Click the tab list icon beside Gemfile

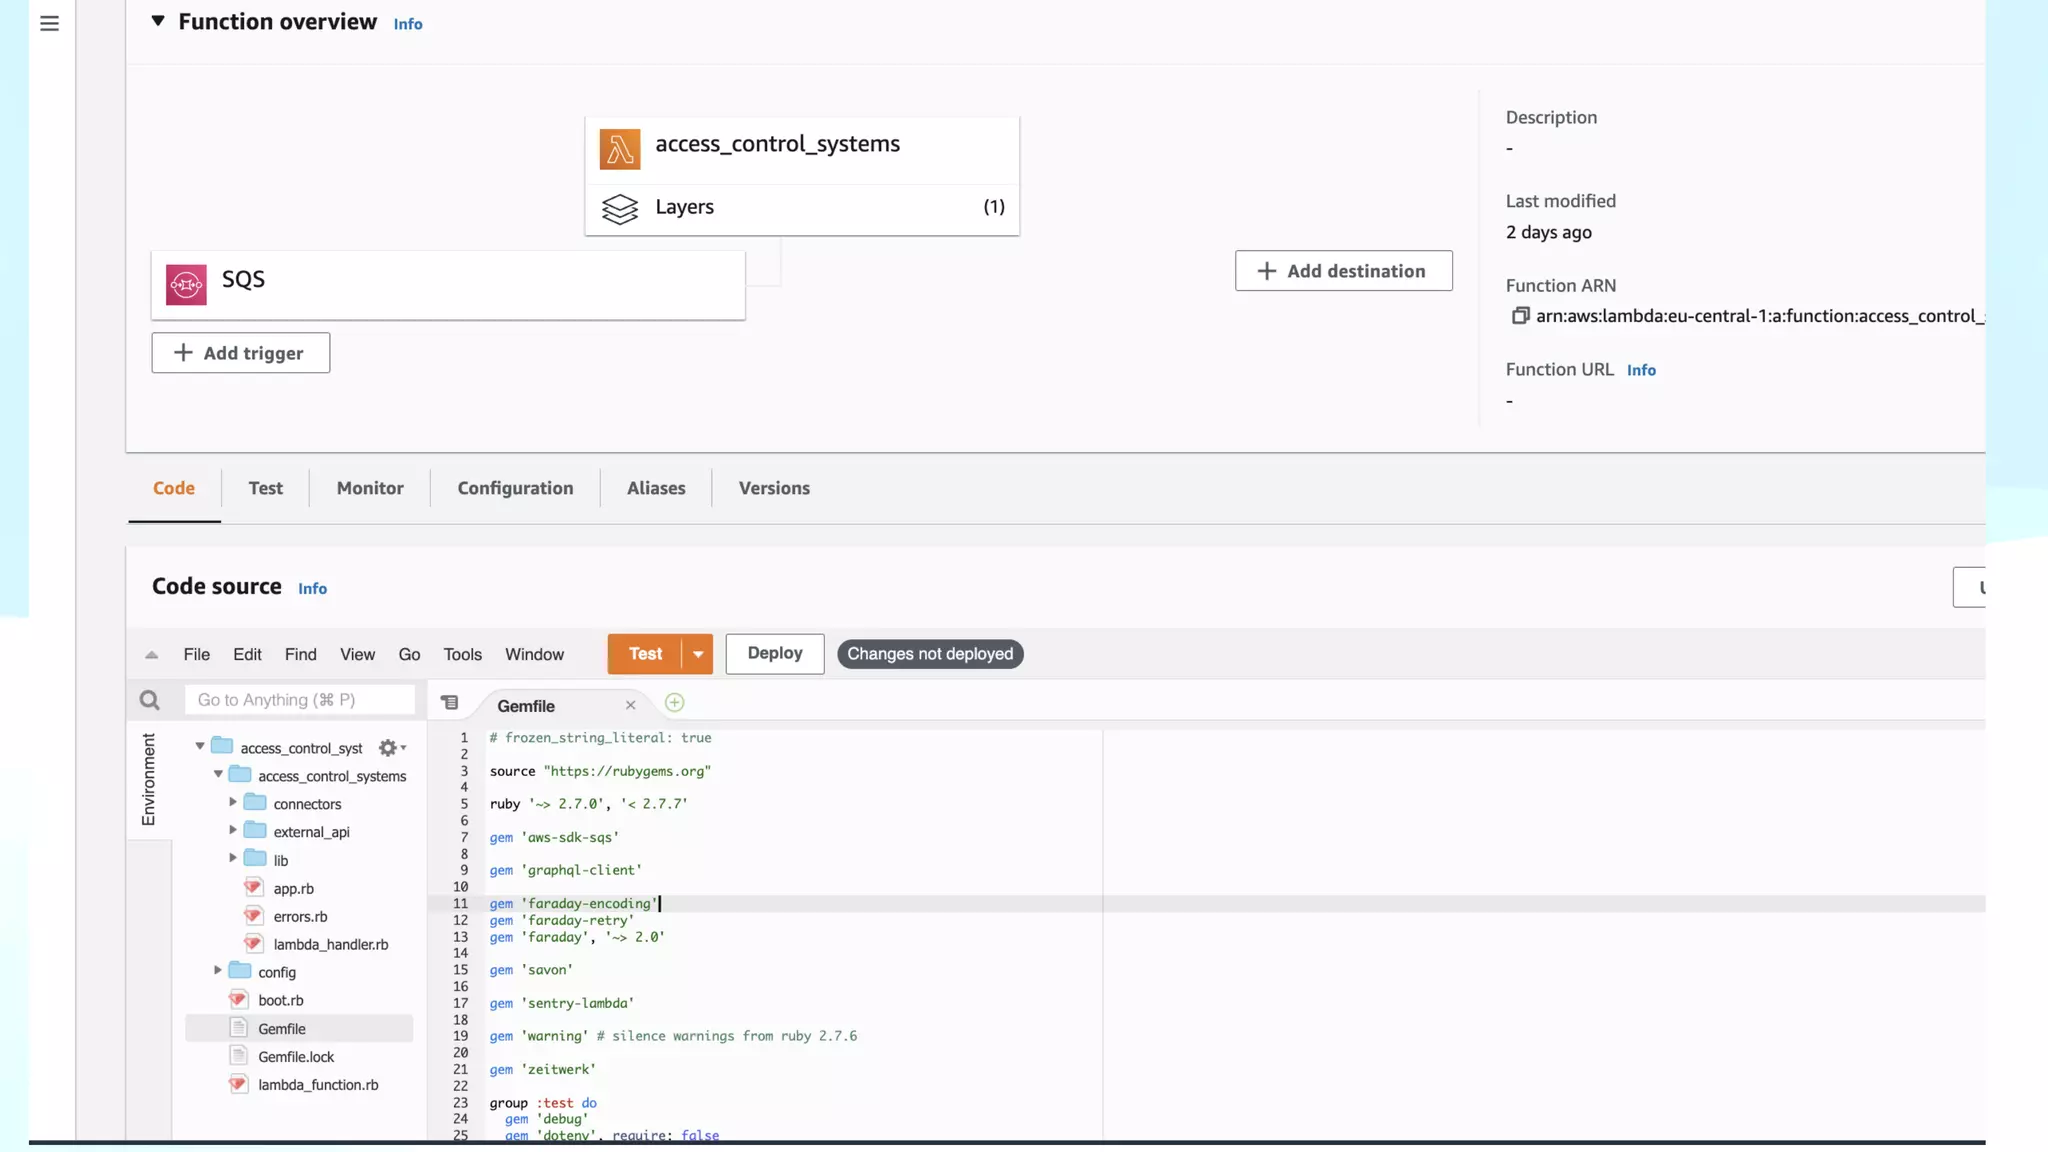[x=450, y=703]
